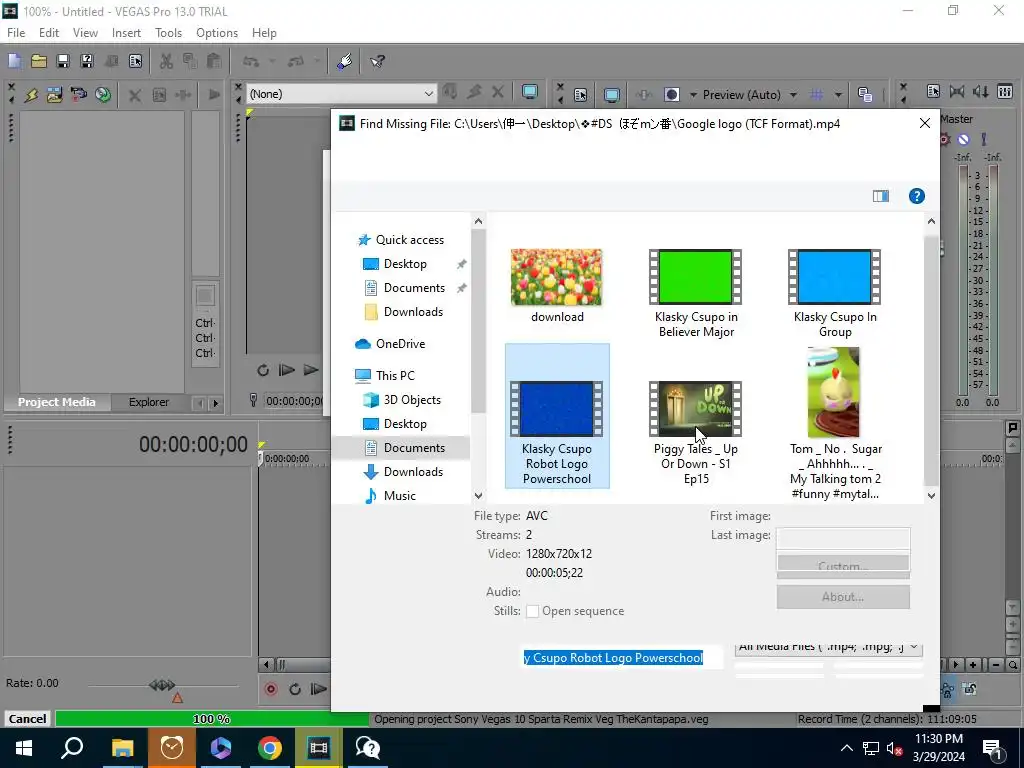Open the Overlays dropdown arrow
1024x768 pixels.
pos(838,95)
